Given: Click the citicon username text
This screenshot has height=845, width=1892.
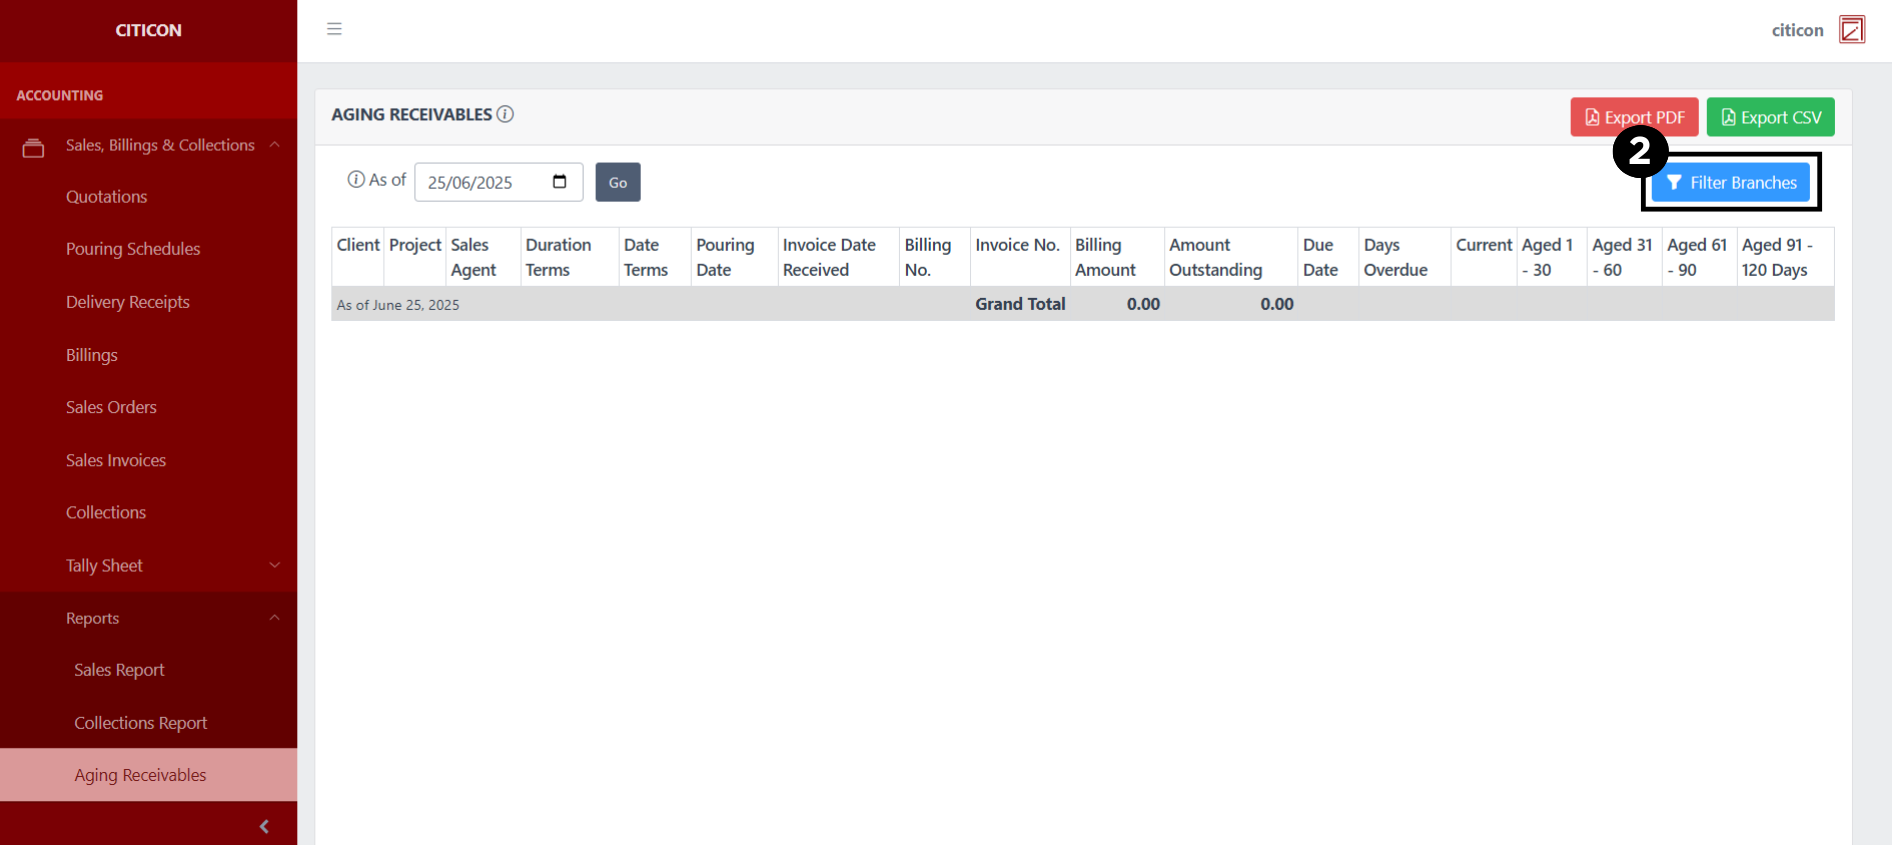Looking at the screenshot, I should point(1797,30).
